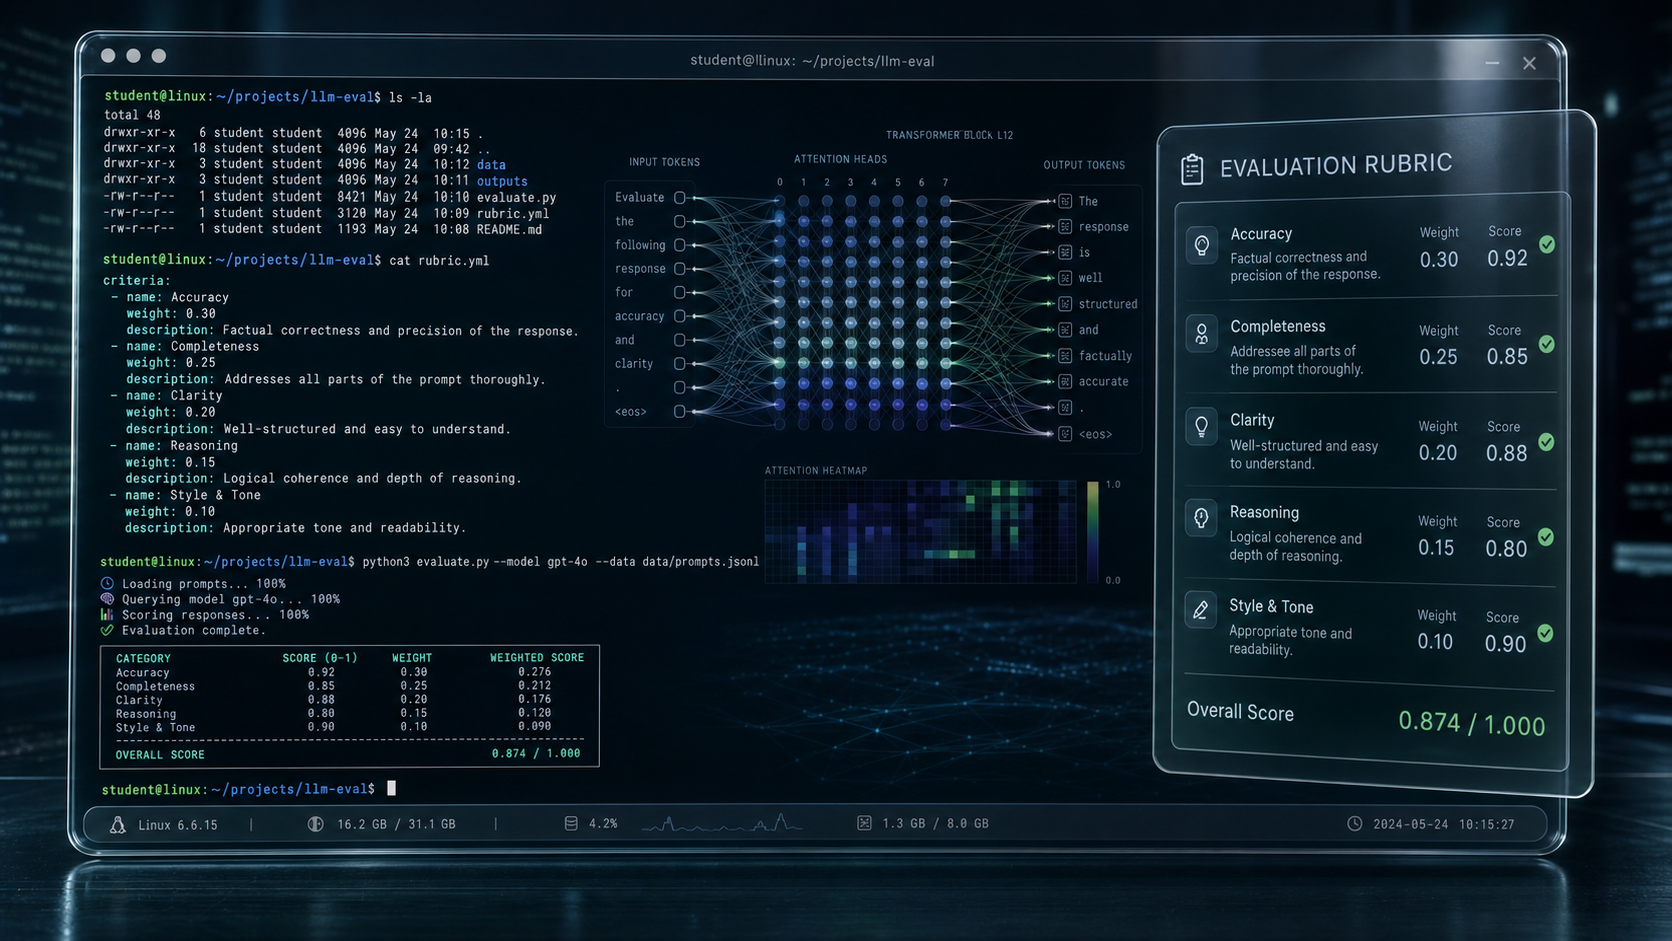Click the terminal prompt cursor line
Image resolution: width=1672 pixels, height=941 pixels.
point(250,789)
